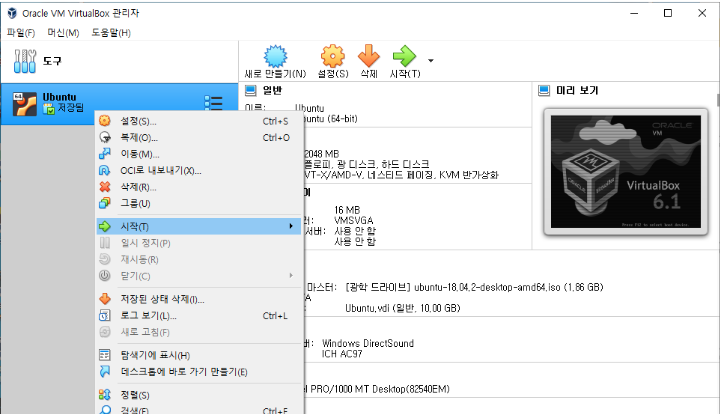Click the New (새로 만들기) toolbar icon
Screen dimensions: 720x414
coord(275,56)
